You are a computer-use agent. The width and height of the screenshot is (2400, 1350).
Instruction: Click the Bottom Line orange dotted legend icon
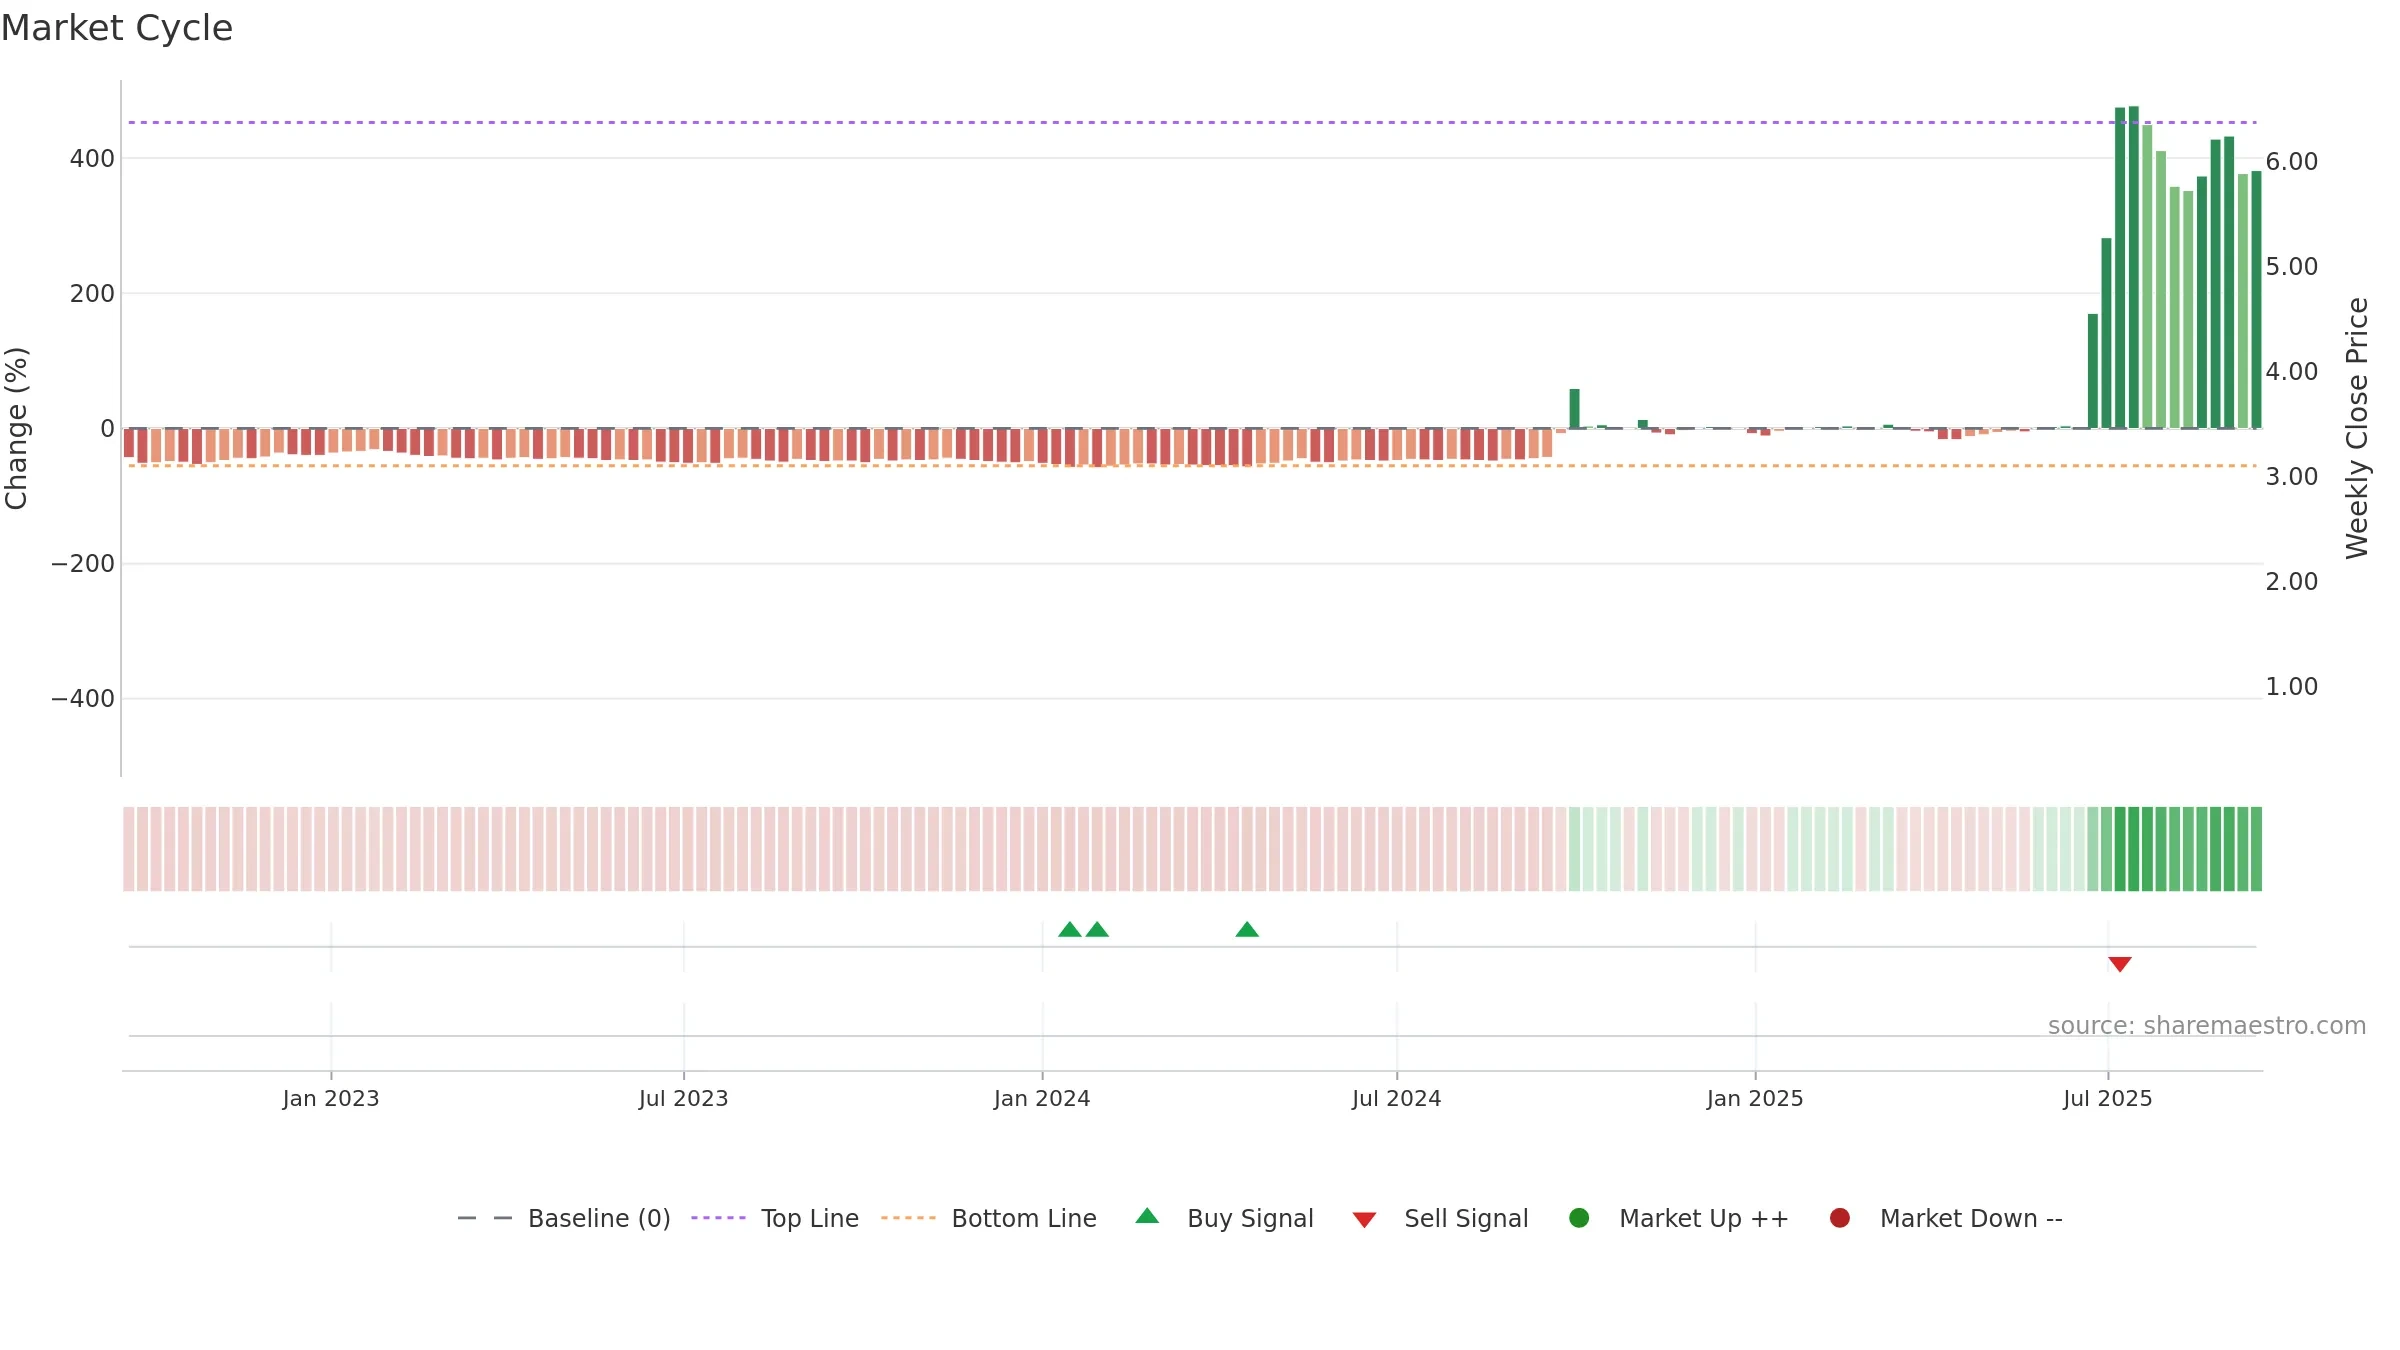coord(908,1218)
